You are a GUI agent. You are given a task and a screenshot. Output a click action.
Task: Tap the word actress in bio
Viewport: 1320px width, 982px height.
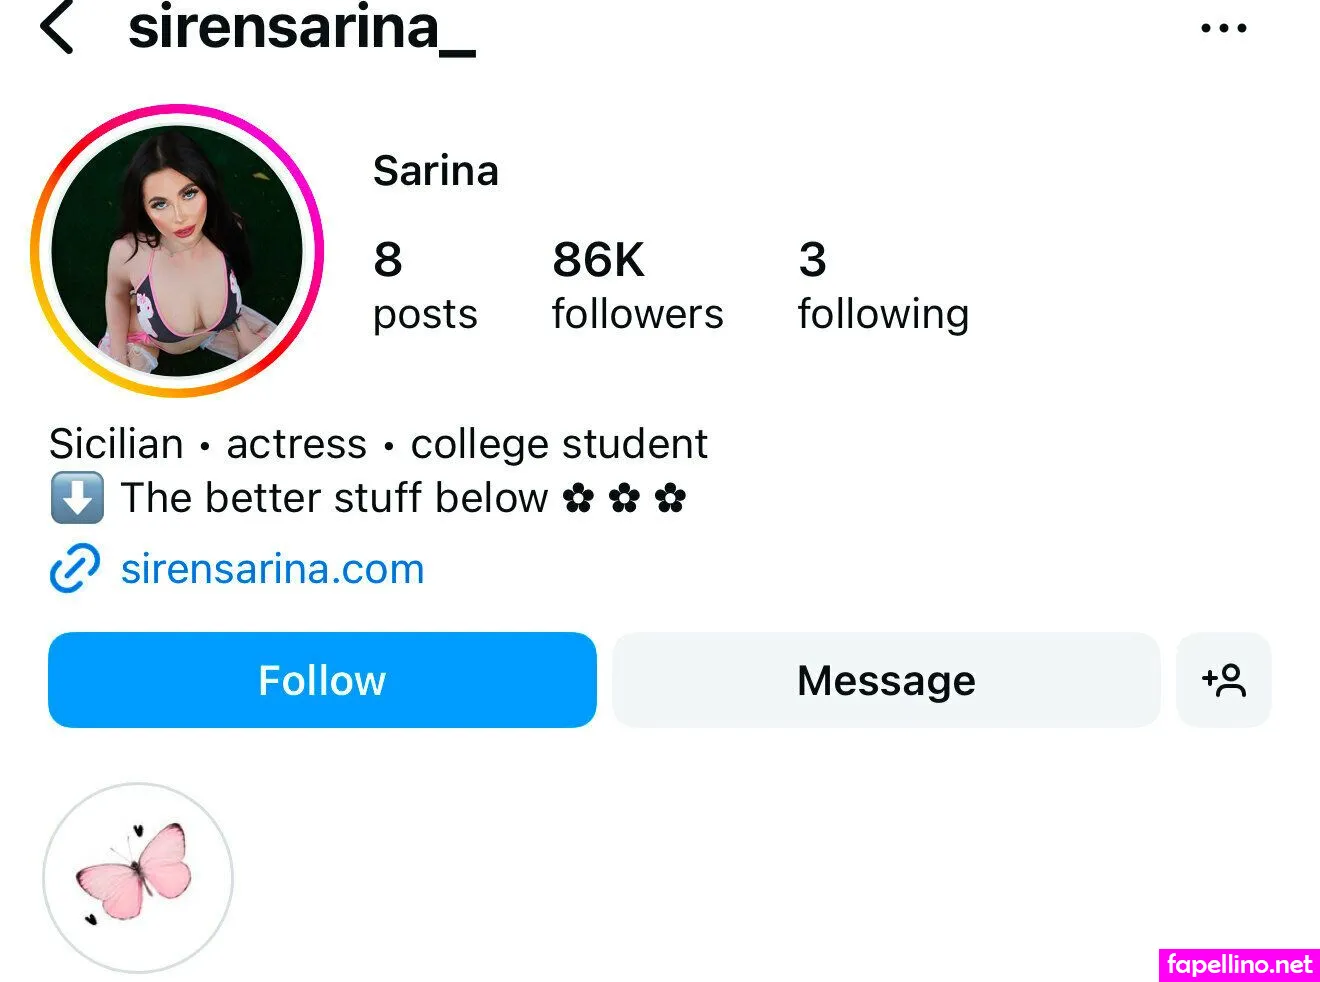point(296,444)
